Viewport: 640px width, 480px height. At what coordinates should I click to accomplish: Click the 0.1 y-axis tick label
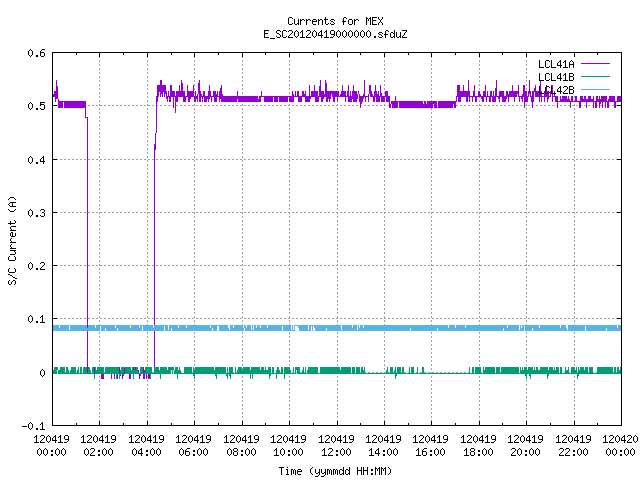point(36,319)
